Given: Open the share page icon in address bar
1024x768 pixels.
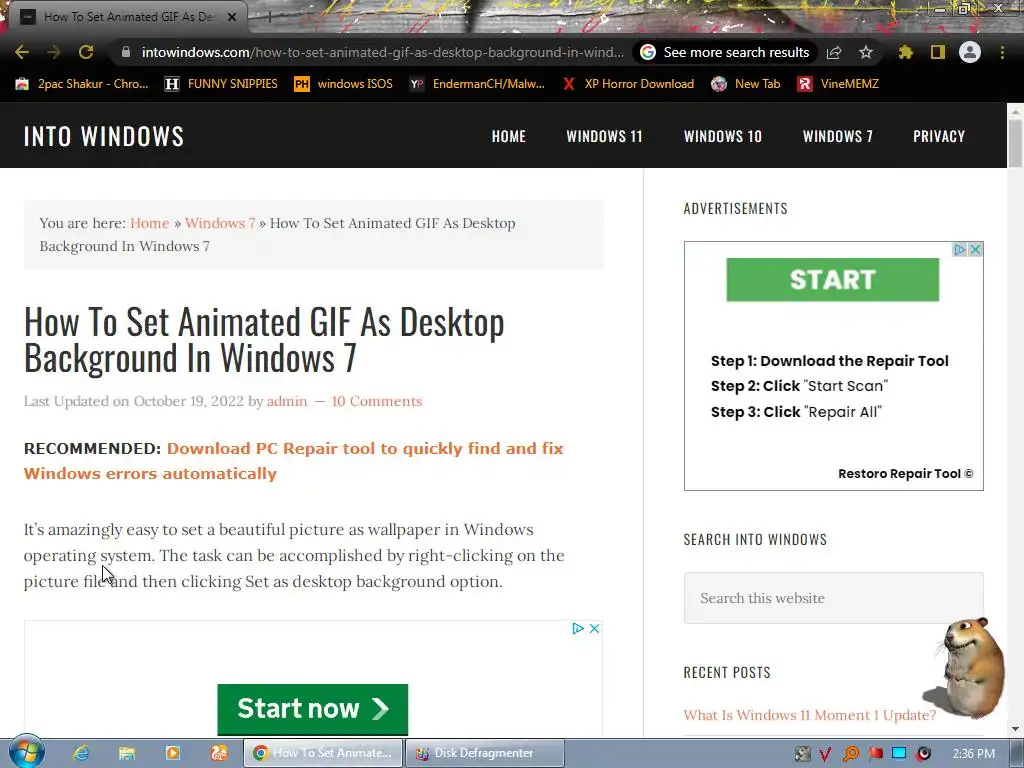Looking at the screenshot, I should pos(834,52).
